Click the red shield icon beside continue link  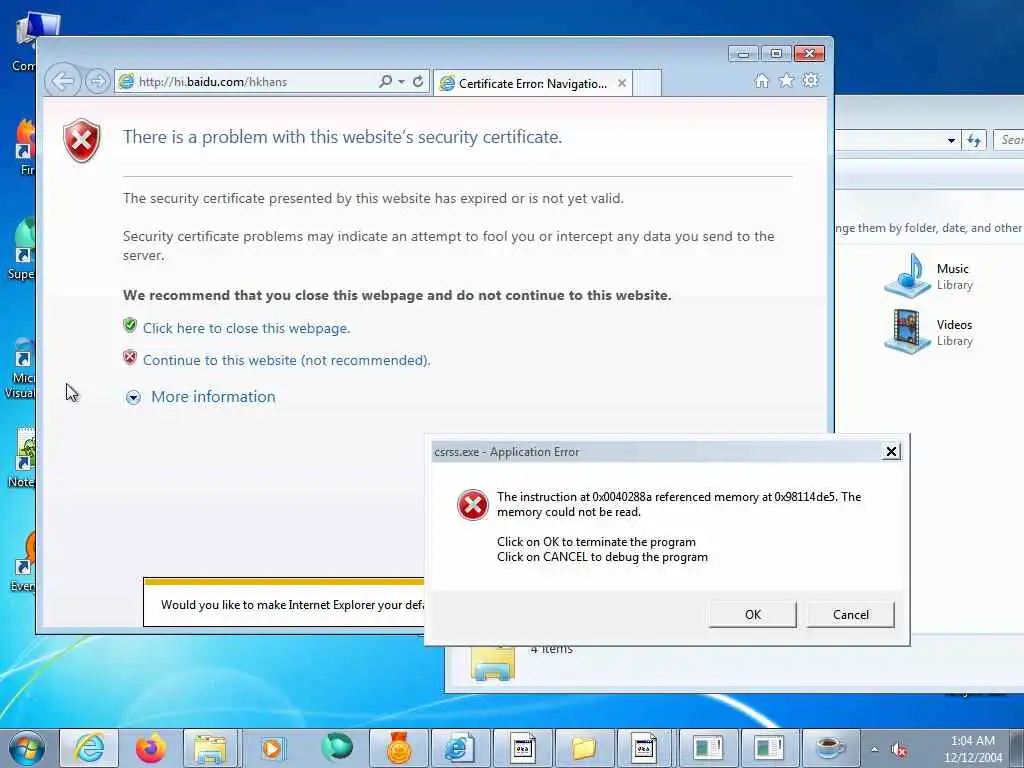(x=130, y=357)
